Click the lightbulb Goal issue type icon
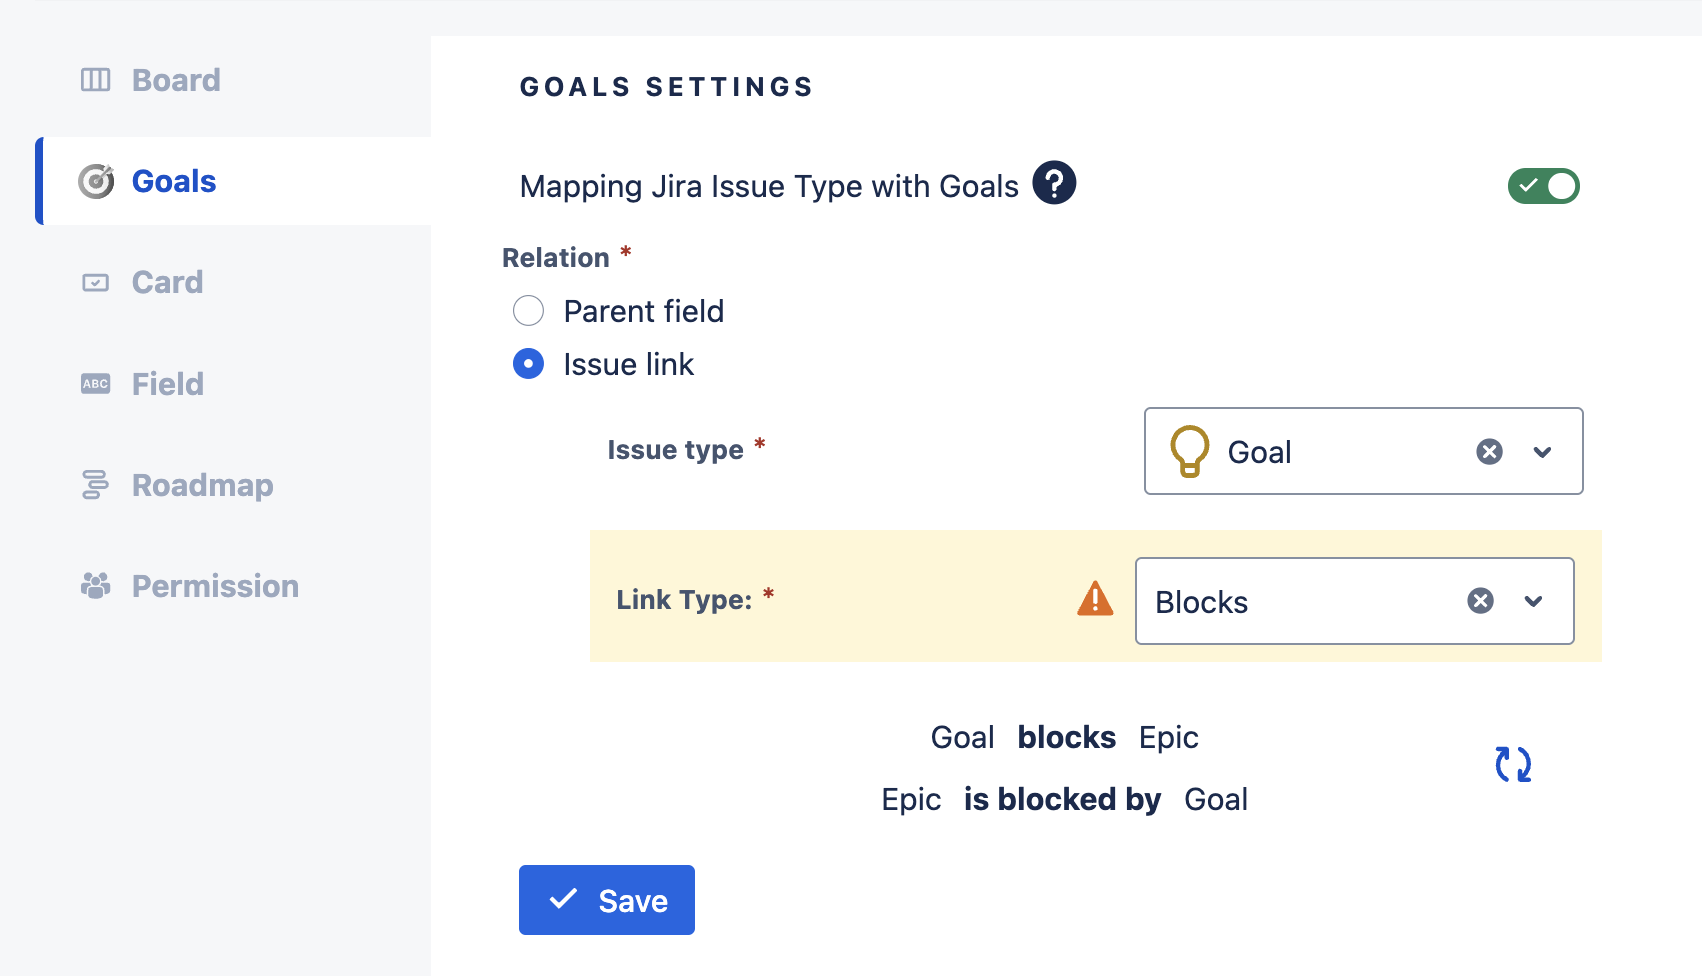The height and width of the screenshot is (976, 1702). pos(1190,452)
